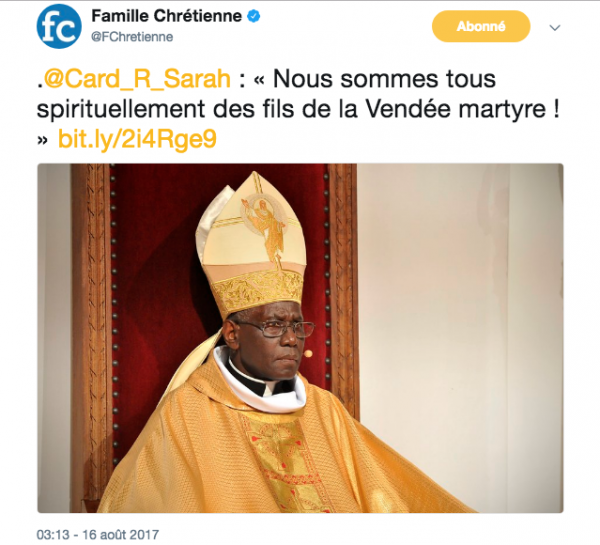Enlarge the cardinal photo in tweet
The image size is (600, 545).
tap(300, 338)
